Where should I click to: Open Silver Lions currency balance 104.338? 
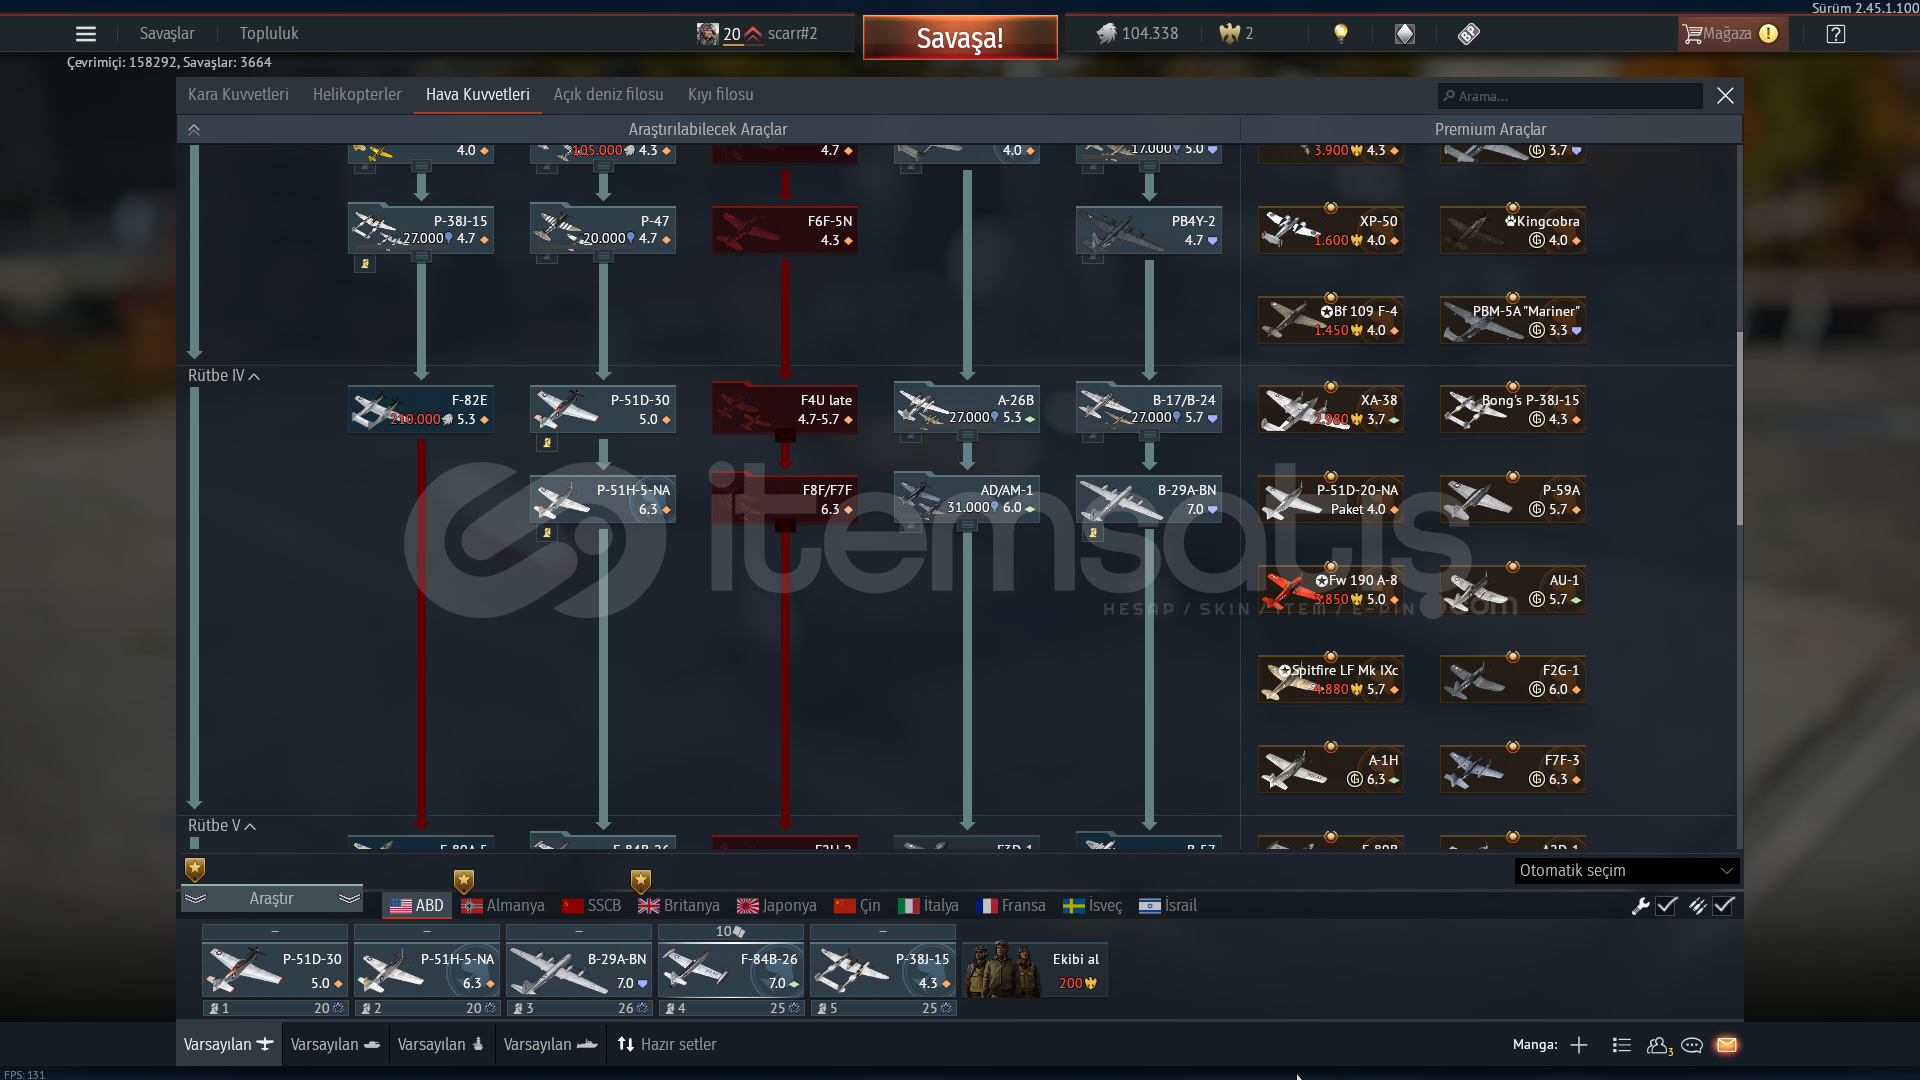pyautogui.click(x=1137, y=34)
